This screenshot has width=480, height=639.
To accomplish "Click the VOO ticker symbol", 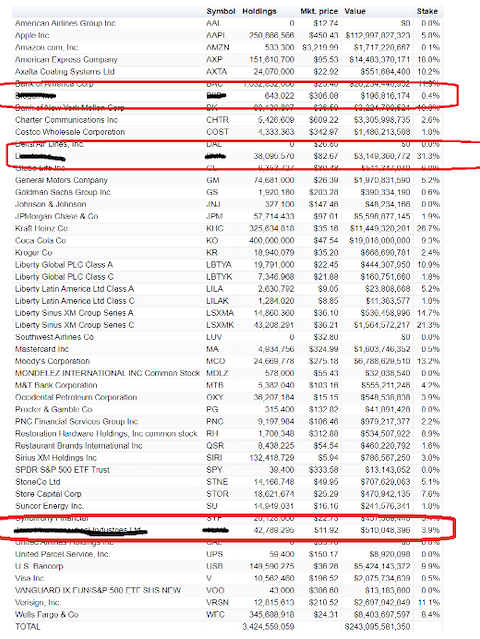I will [215, 590].
